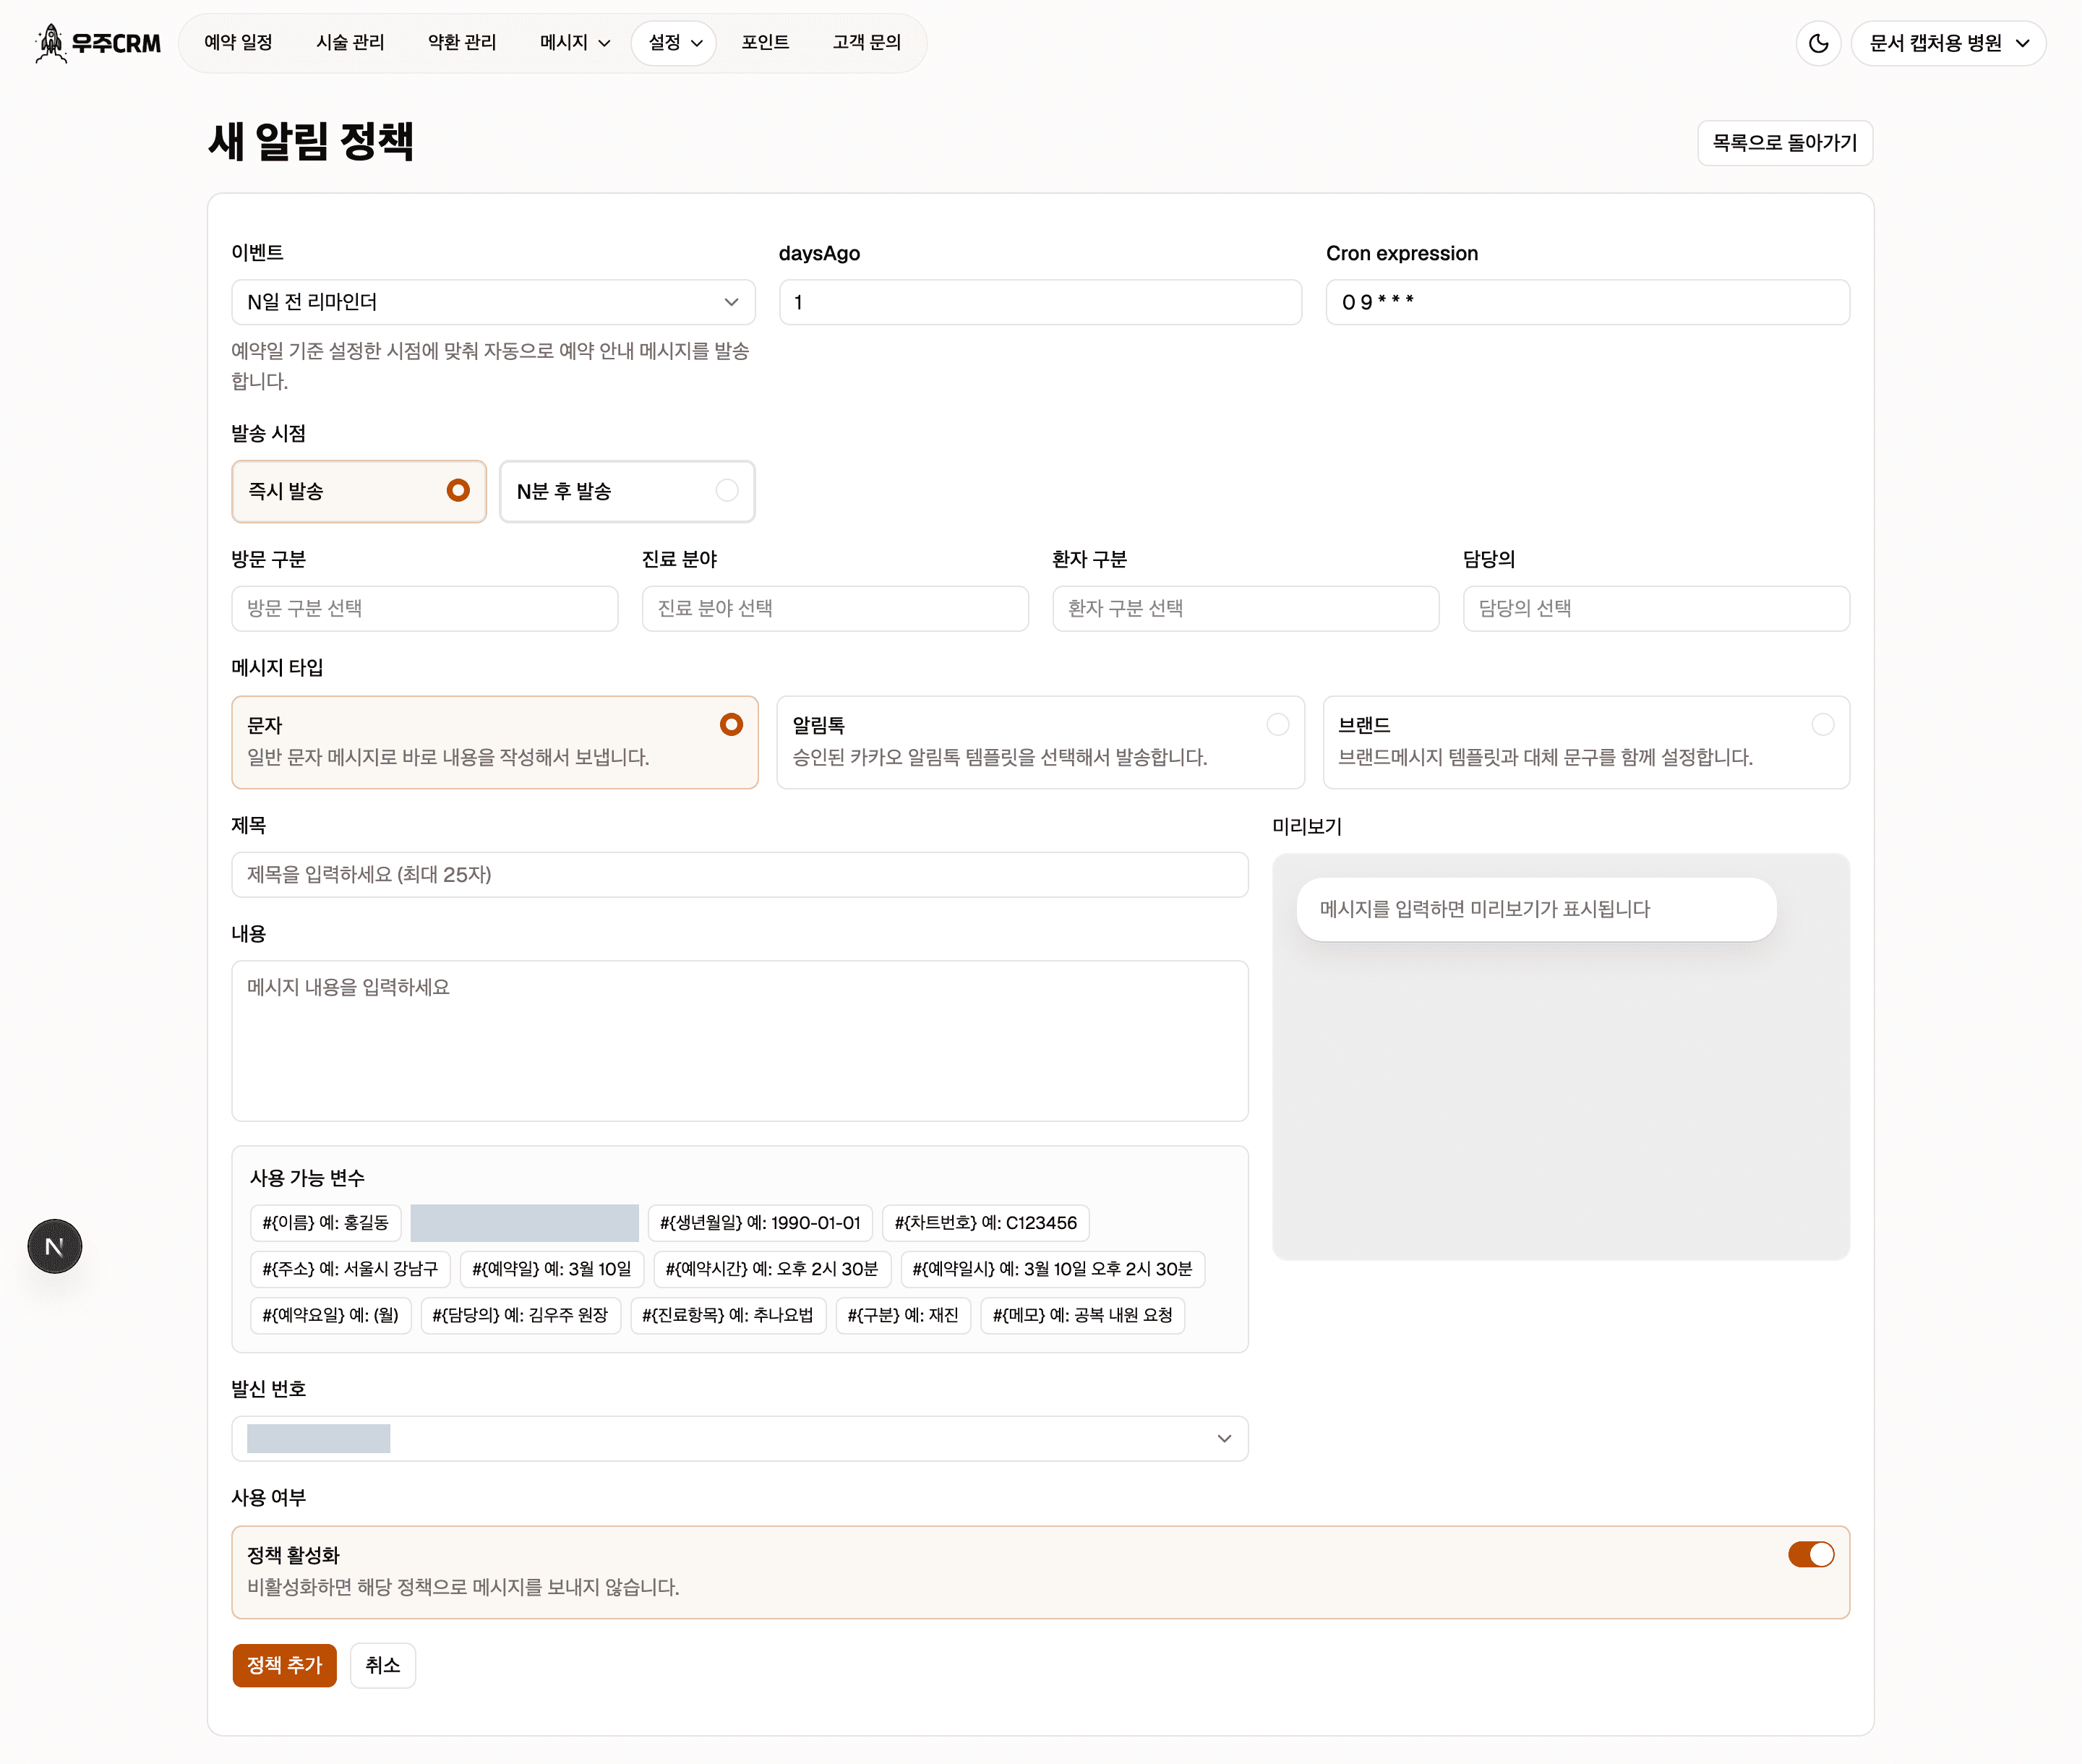Insert #{생년월일} variable chip
This screenshot has width=2082, height=1764.
pyautogui.click(x=760, y=1223)
